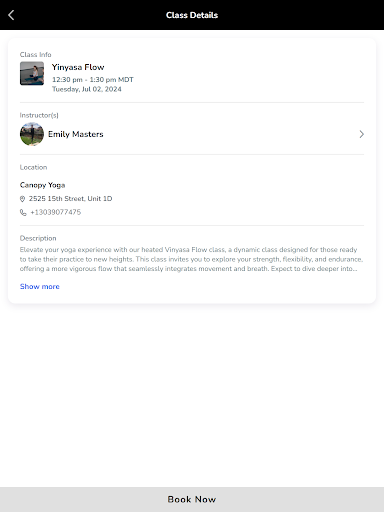This screenshot has width=384, height=512.
Task: Tap Emily Masters profile photo
Action: 32,134
